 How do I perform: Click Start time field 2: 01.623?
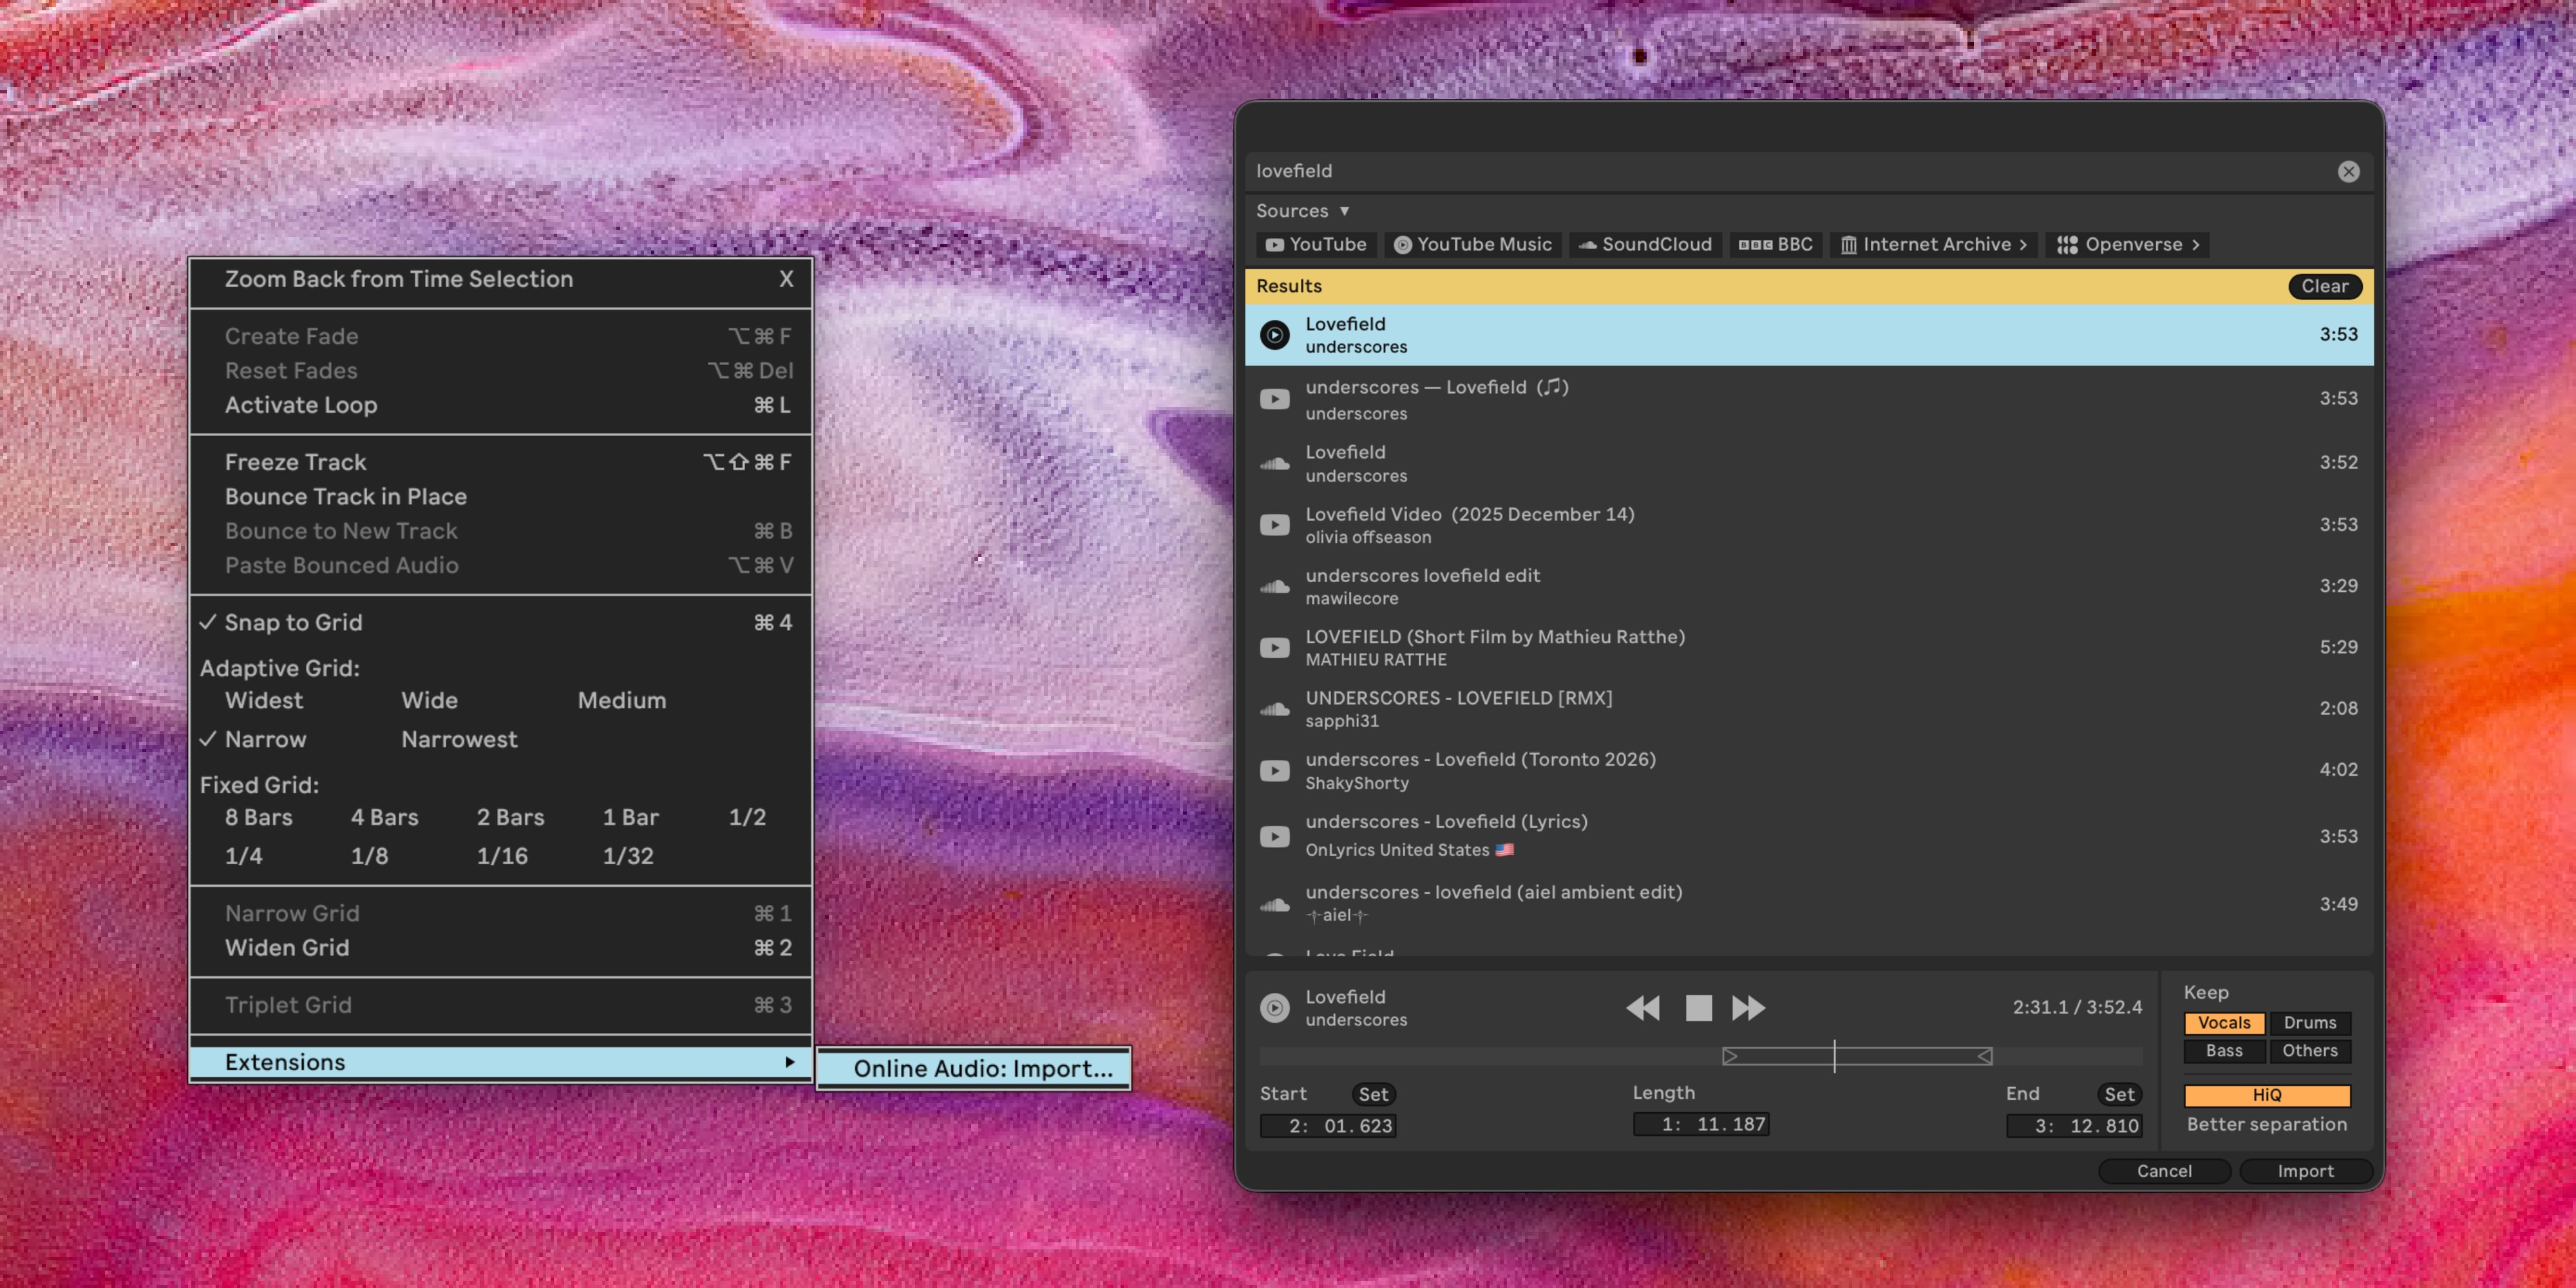(1328, 1126)
